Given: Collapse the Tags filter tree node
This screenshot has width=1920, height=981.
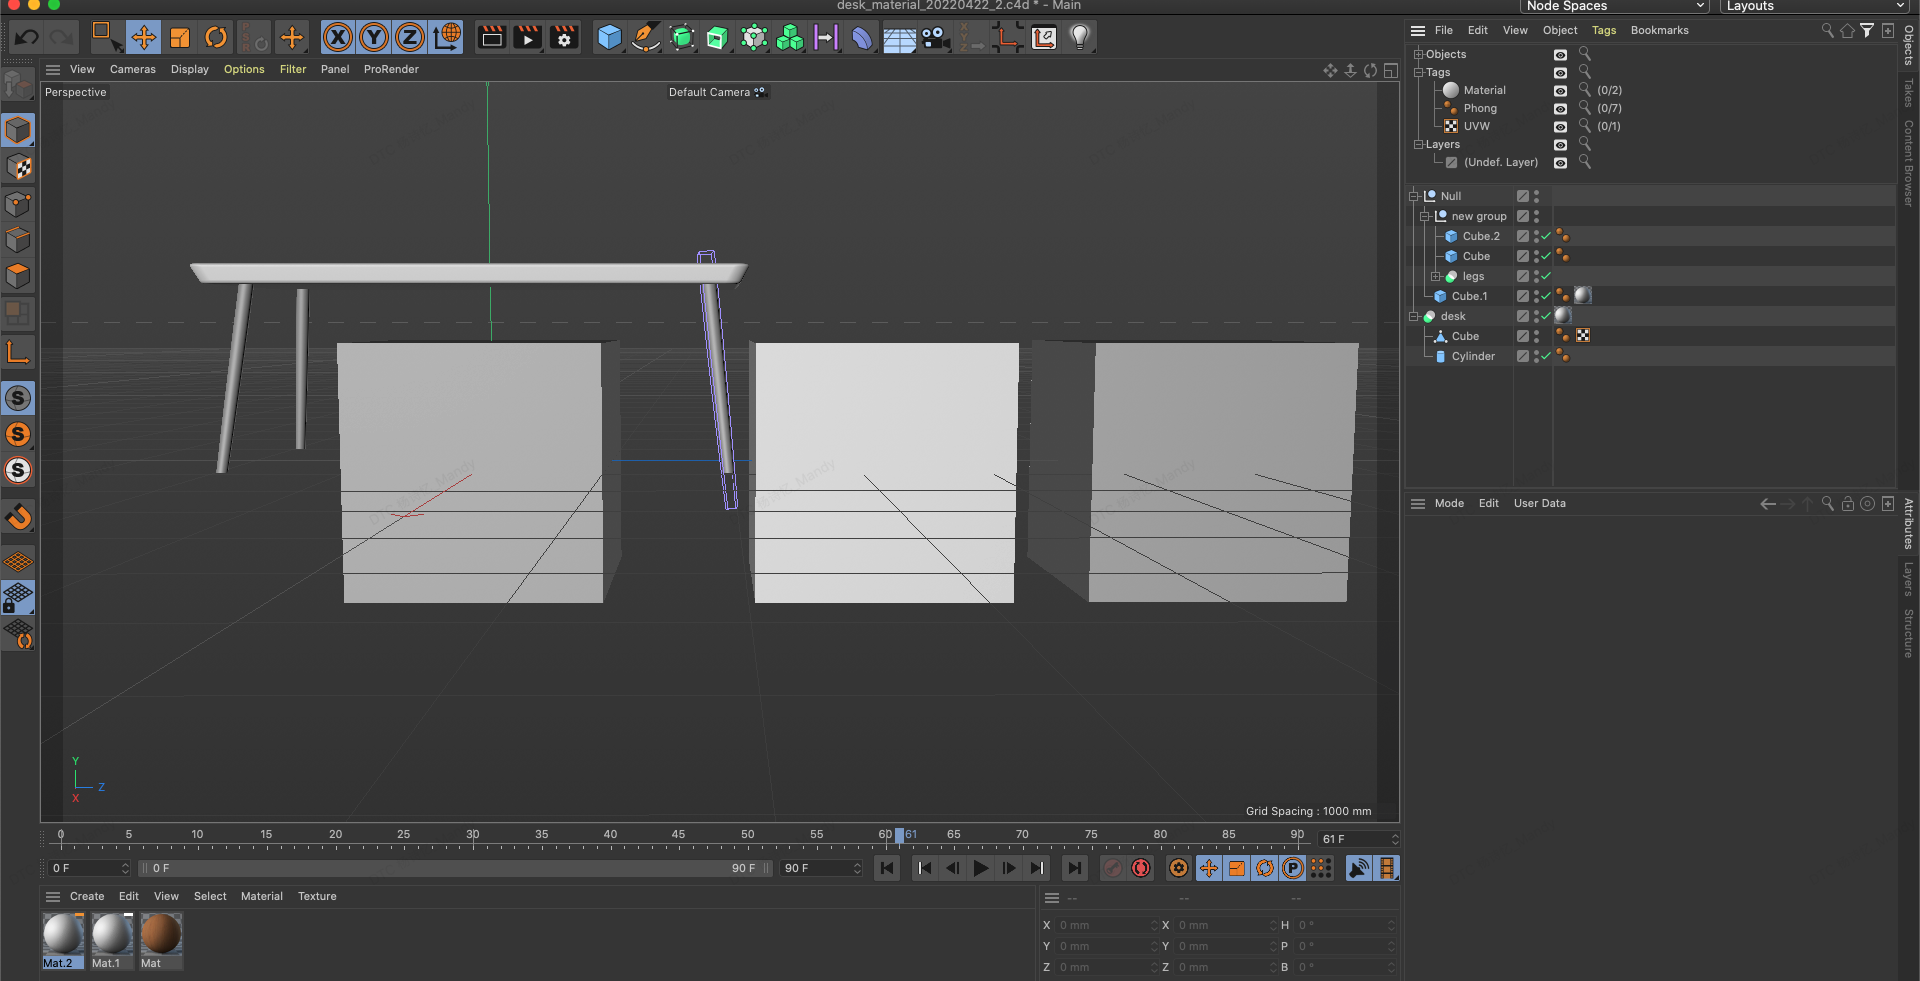Looking at the screenshot, I should tap(1418, 72).
